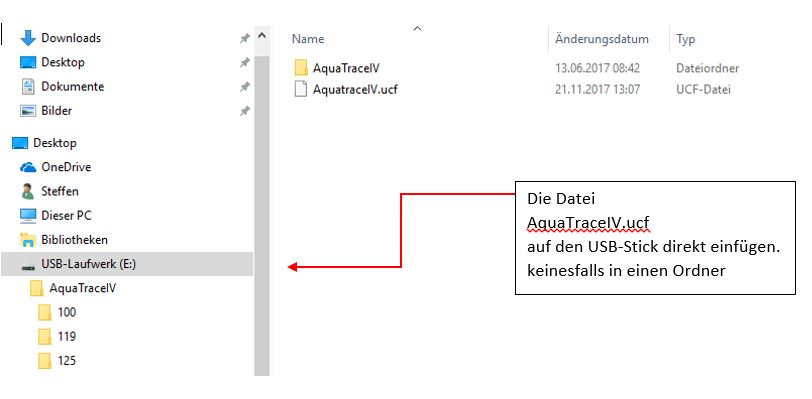Click folder icon next to 119

[45, 336]
